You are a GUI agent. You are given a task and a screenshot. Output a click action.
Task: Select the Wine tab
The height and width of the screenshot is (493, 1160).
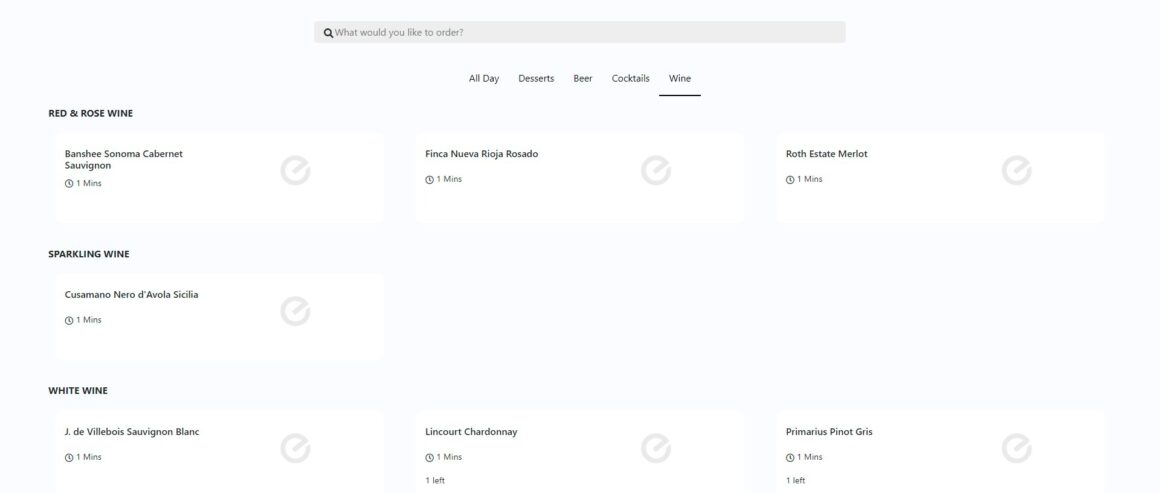[680, 78]
